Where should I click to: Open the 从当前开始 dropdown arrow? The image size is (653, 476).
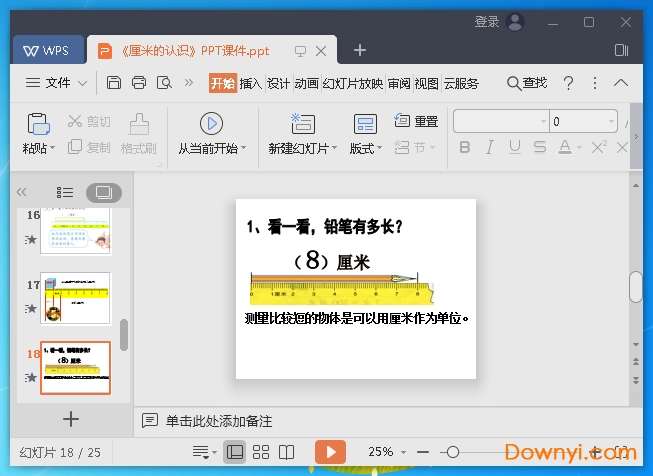click(x=244, y=148)
